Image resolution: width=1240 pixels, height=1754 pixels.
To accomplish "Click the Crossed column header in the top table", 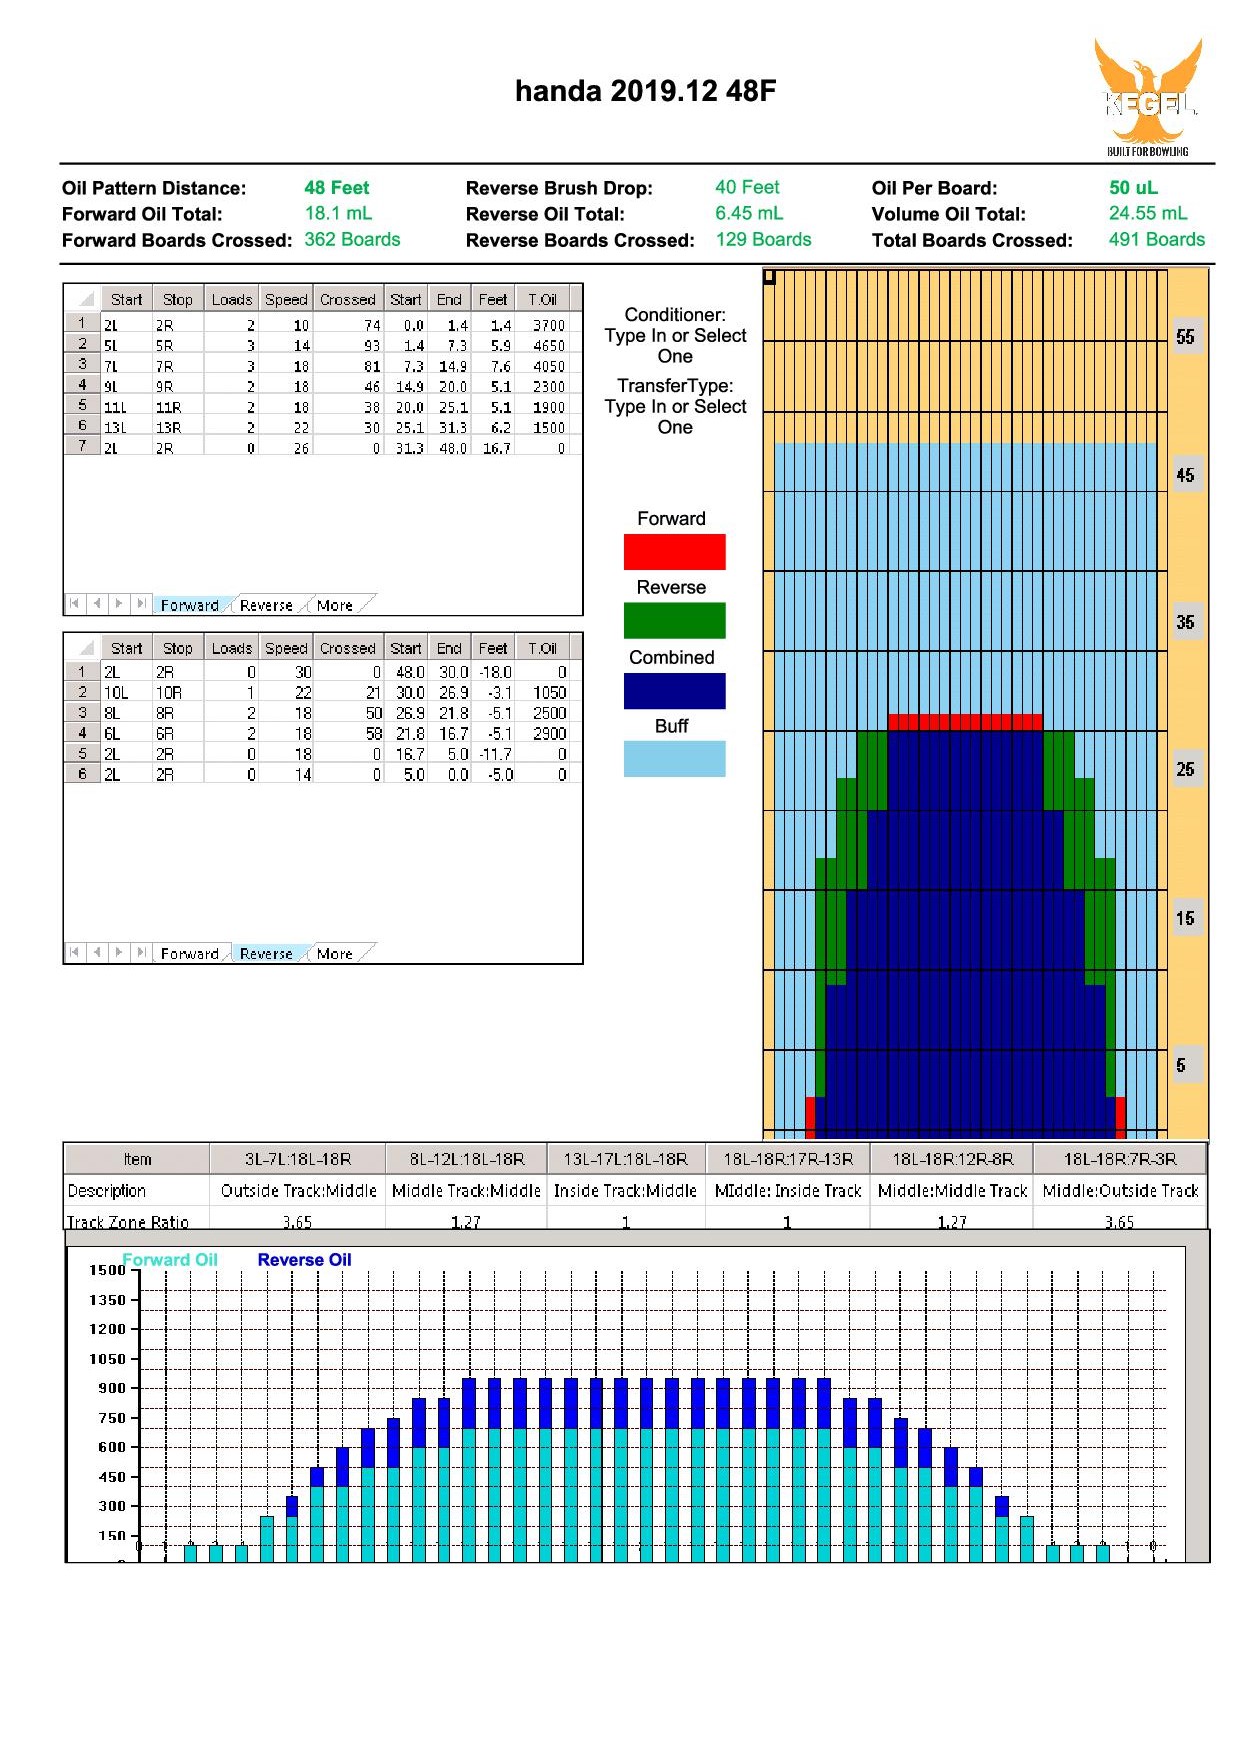I will pyautogui.click(x=348, y=299).
